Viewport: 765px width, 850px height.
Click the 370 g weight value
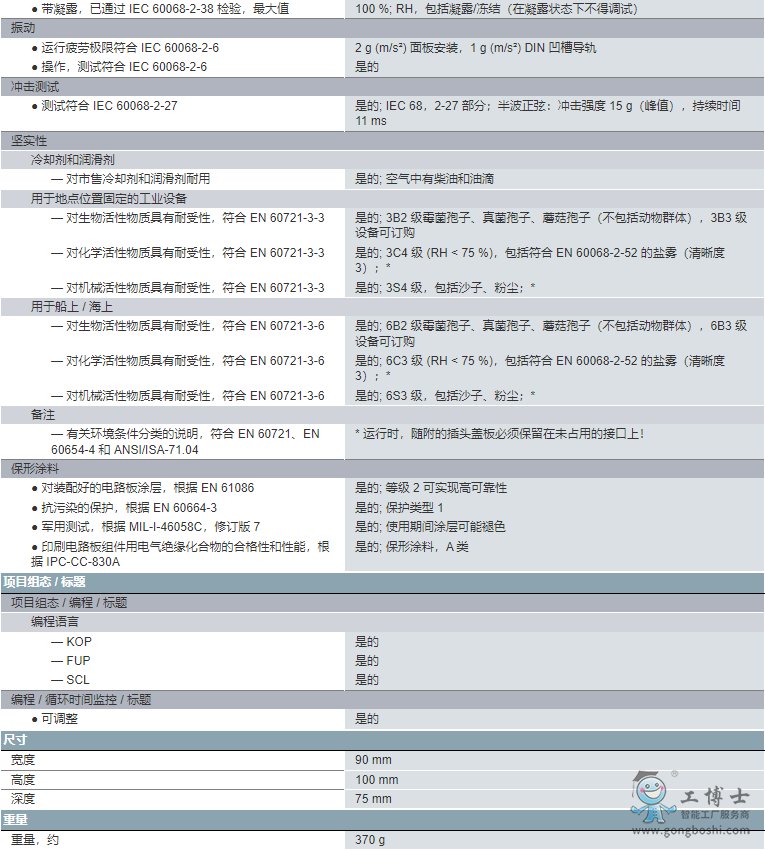[370, 840]
